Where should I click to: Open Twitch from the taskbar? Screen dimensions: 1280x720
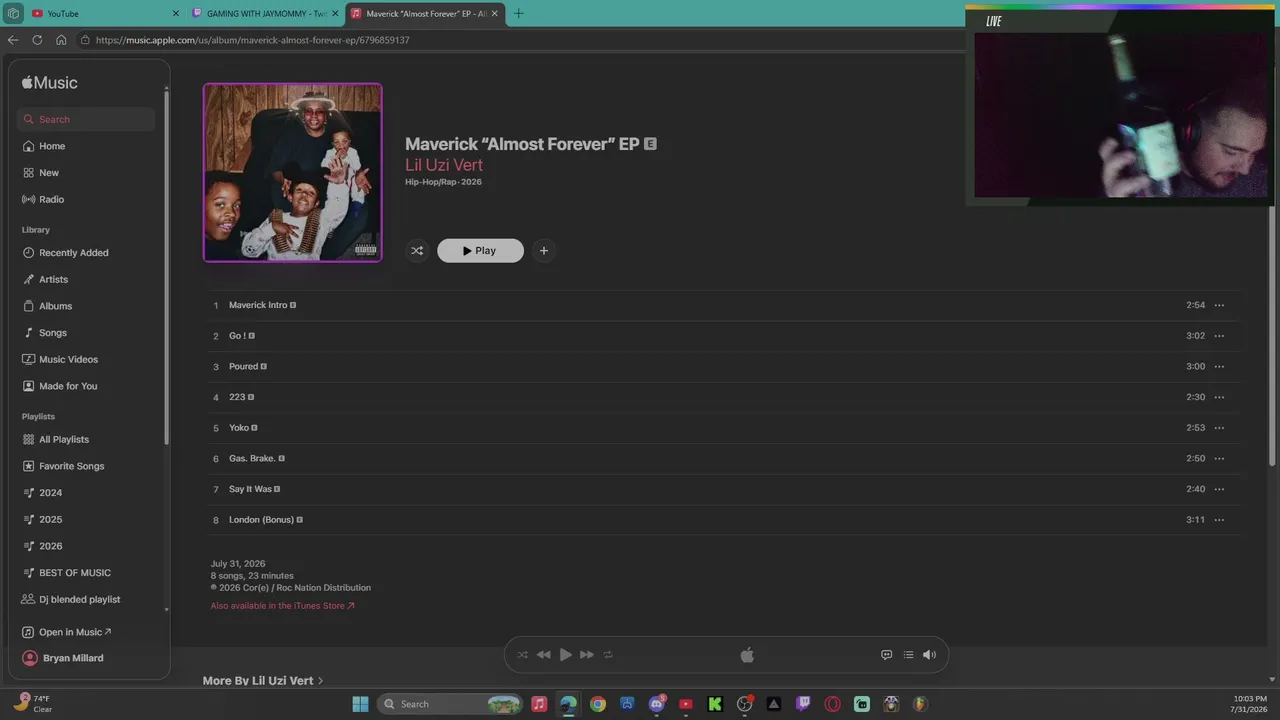click(803, 704)
